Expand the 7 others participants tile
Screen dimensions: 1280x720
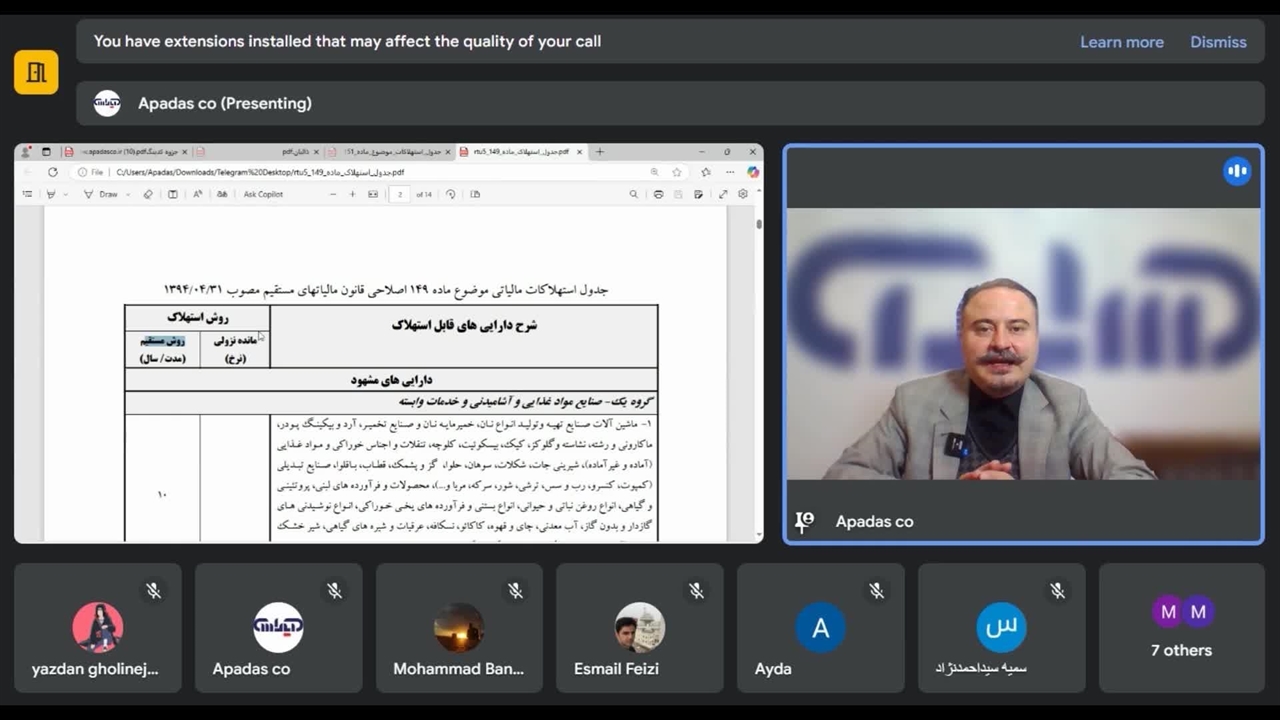tap(1181, 628)
